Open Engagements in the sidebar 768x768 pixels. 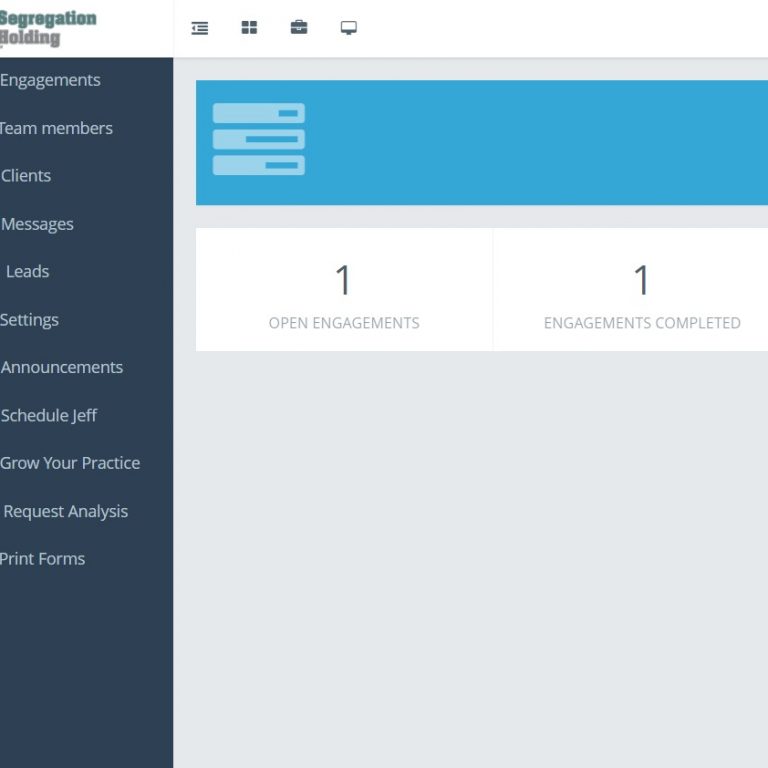pyautogui.click(x=50, y=80)
